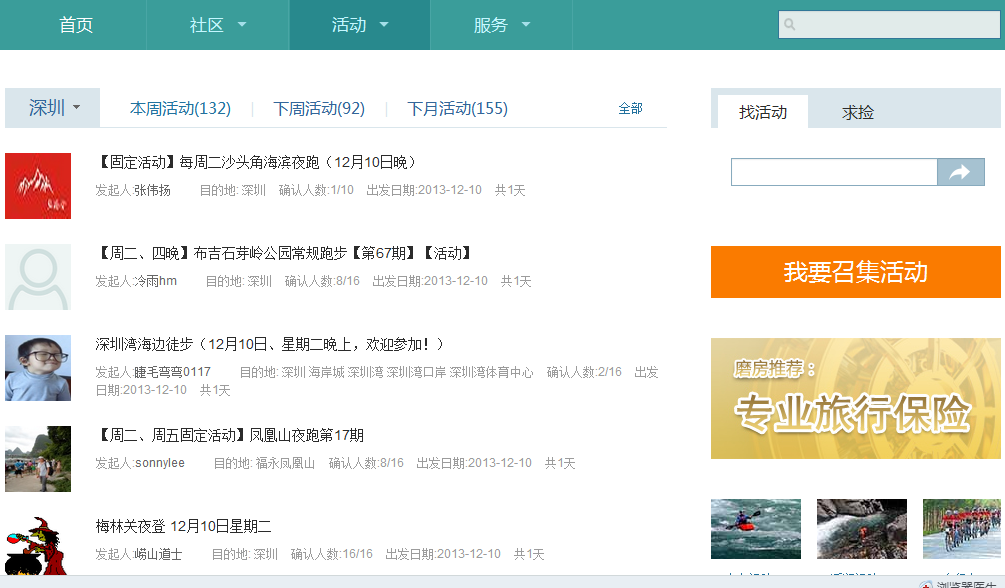This screenshot has height=588, width=1005.
Task: Open the 活动 navigation menu
Action: (359, 25)
